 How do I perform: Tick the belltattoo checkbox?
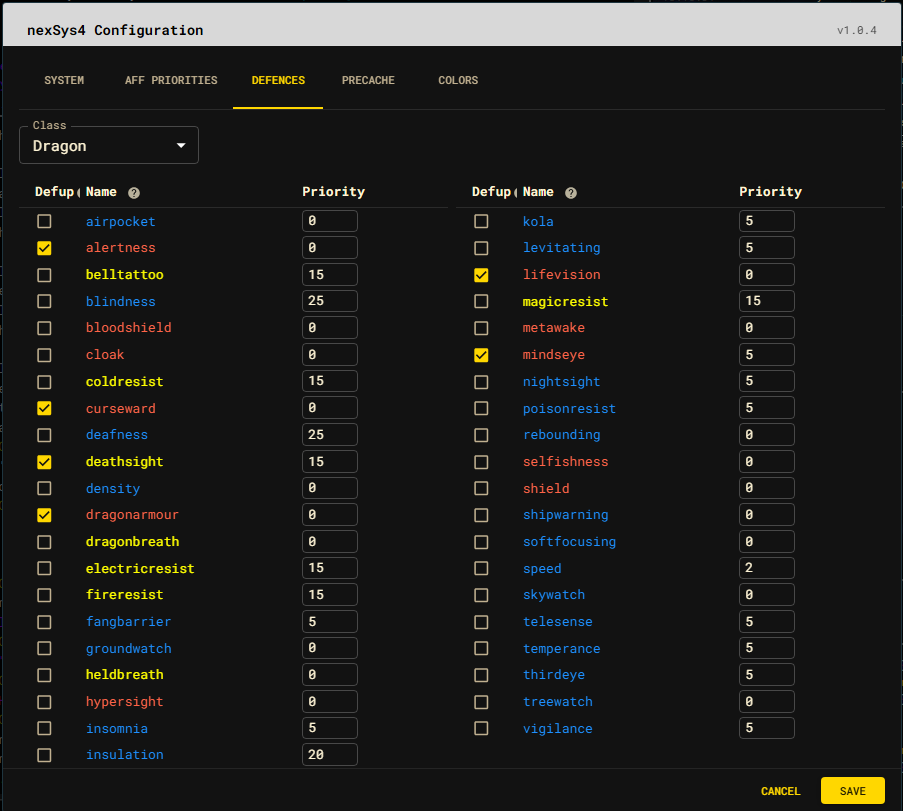click(x=44, y=275)
